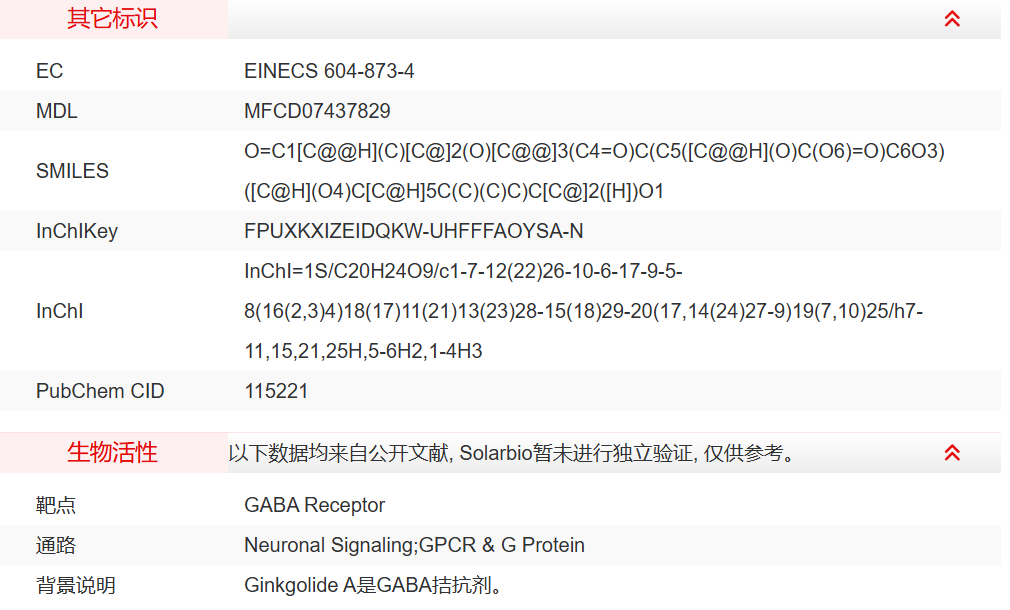
Task: Click the InChI row label
Action: (x=59, y=311)
